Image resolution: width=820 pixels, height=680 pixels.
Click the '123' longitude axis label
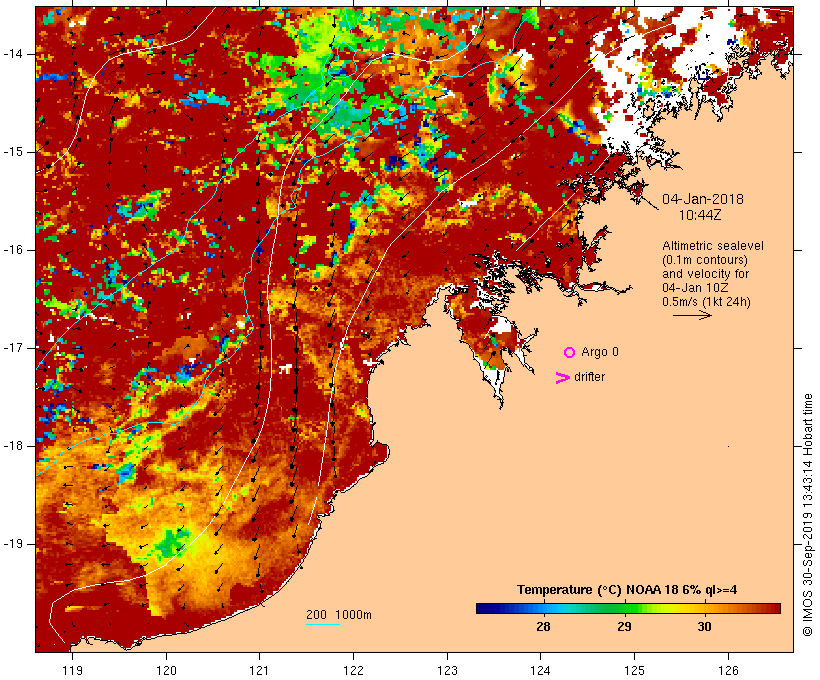pos(447,671)
